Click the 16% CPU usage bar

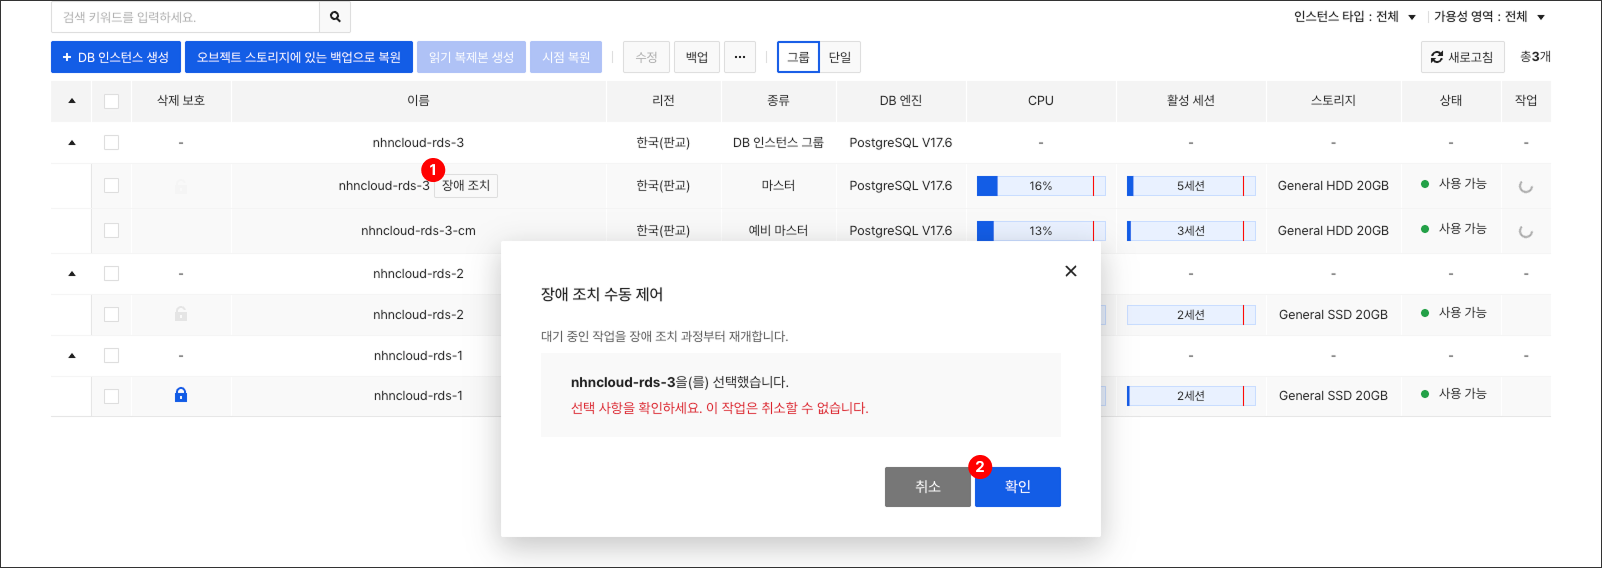(x=1041, y=186)
